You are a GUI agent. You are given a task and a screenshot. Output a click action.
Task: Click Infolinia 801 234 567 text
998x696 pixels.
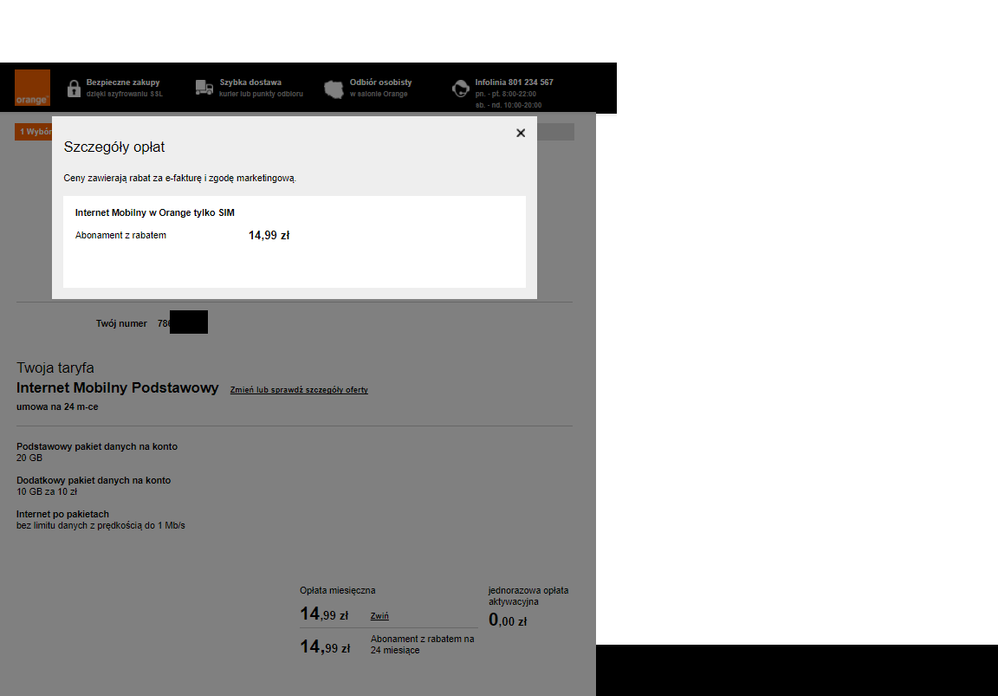point(514,82)
